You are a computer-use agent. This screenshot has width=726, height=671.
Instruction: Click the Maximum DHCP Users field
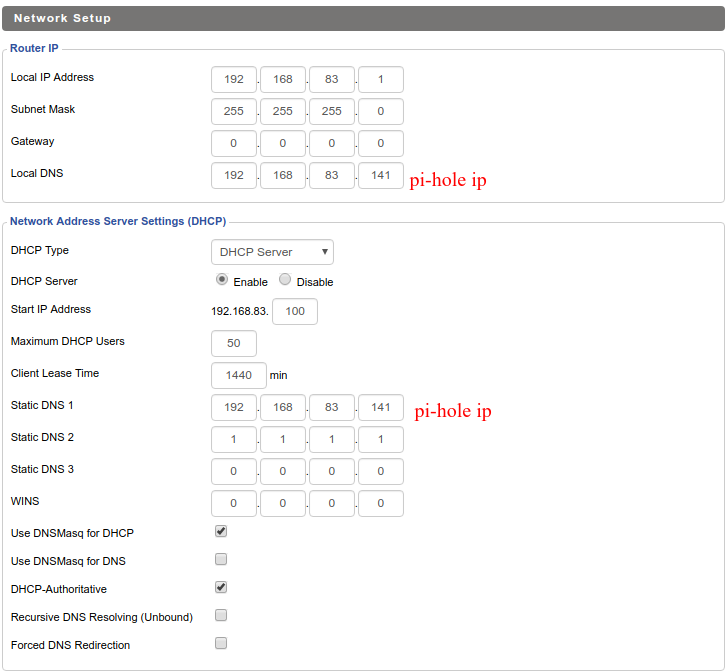pos(234,343)
